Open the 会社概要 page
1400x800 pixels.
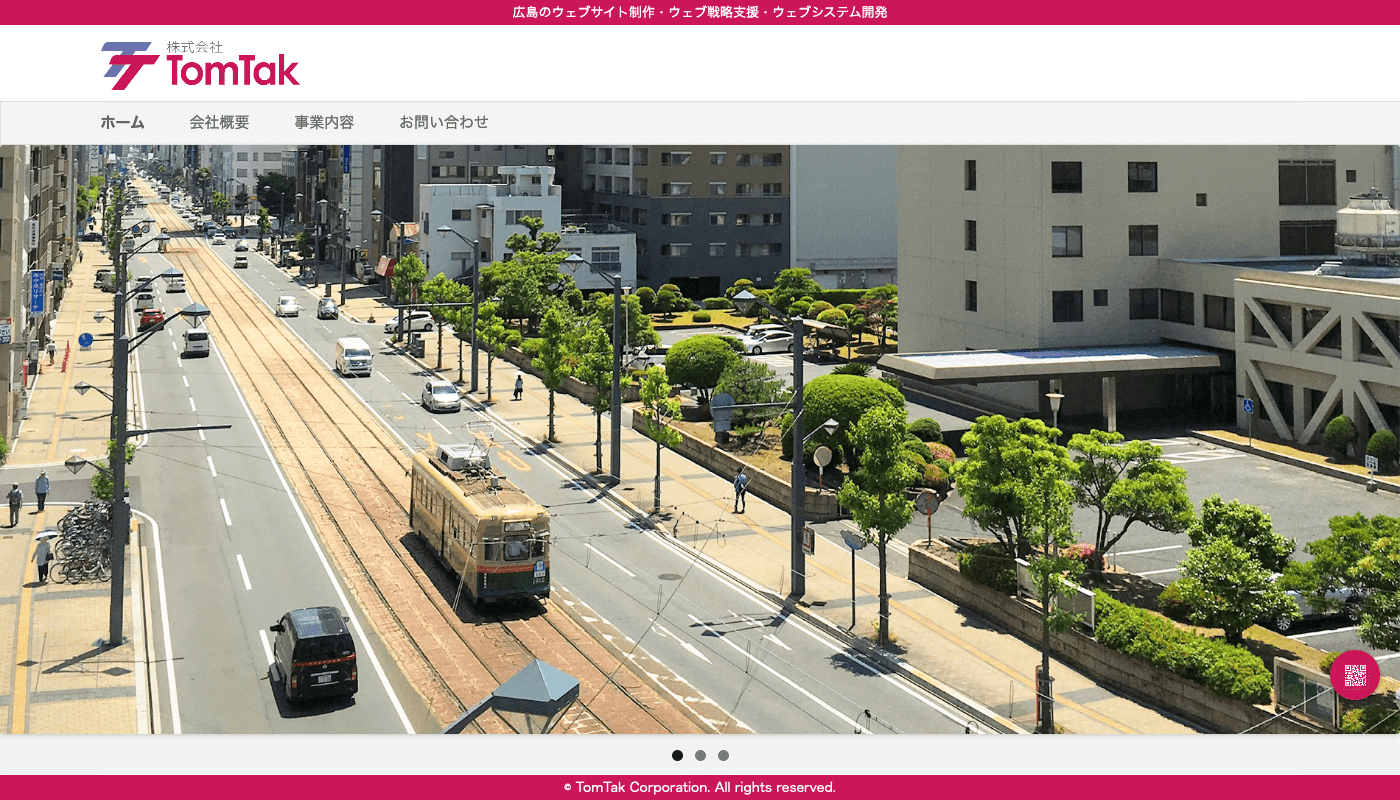pos(219,122)
